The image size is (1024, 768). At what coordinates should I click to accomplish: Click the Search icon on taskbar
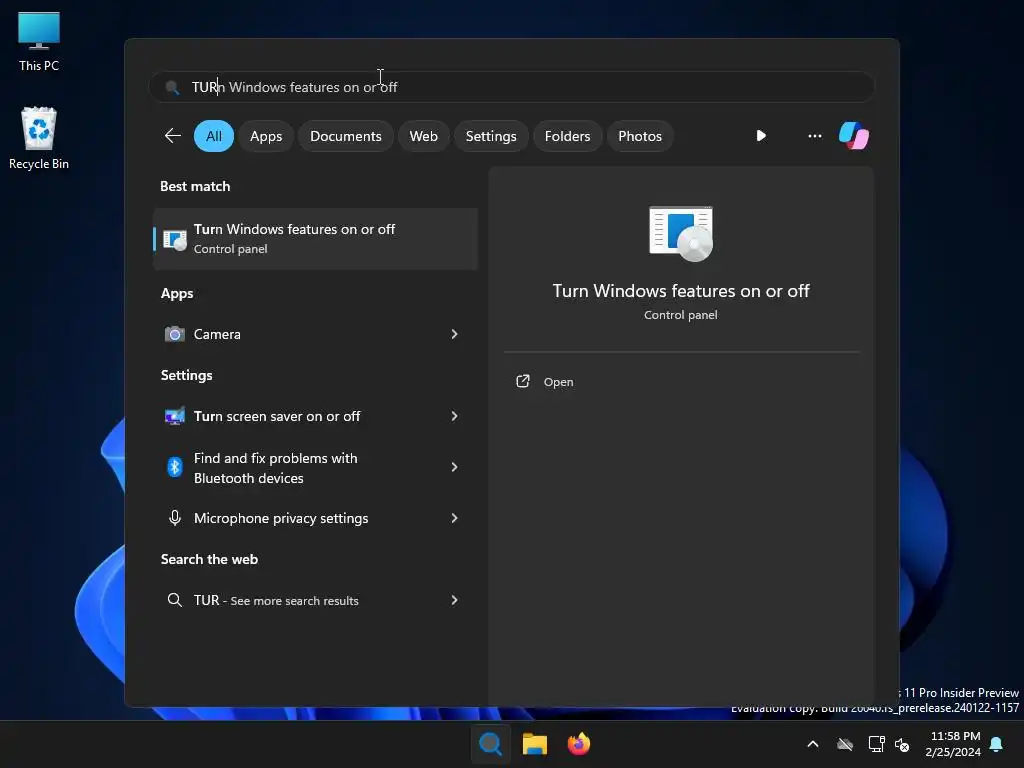click(x=490, y=744)
